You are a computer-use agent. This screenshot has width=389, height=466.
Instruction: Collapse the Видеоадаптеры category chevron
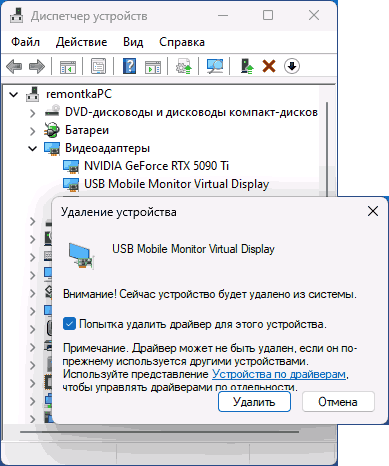[x=32, y=149]
